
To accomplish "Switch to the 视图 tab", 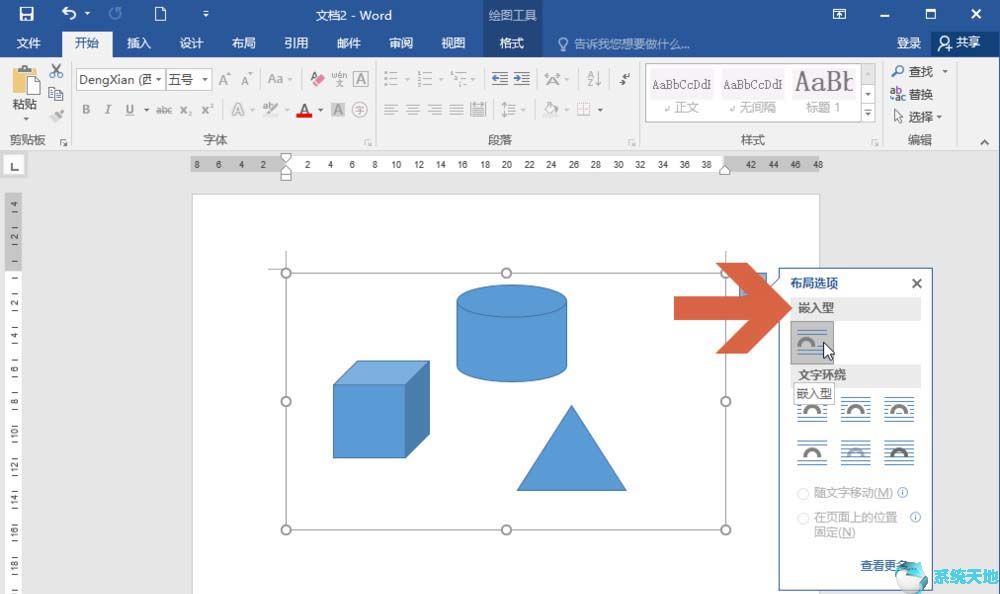I will (453, 43).
